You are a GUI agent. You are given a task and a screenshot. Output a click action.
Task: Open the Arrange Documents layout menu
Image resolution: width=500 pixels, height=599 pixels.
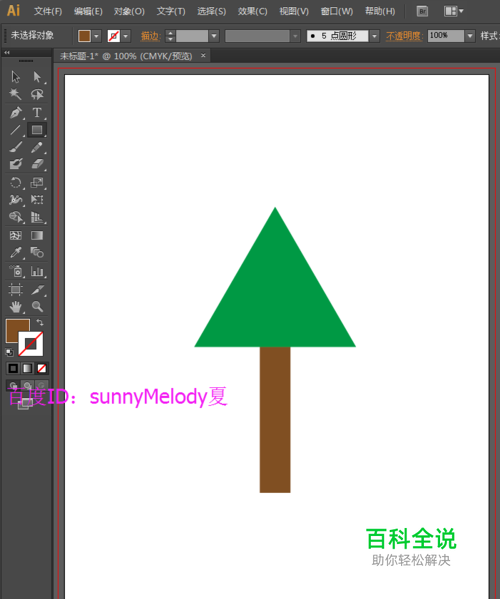pos(453,11)
